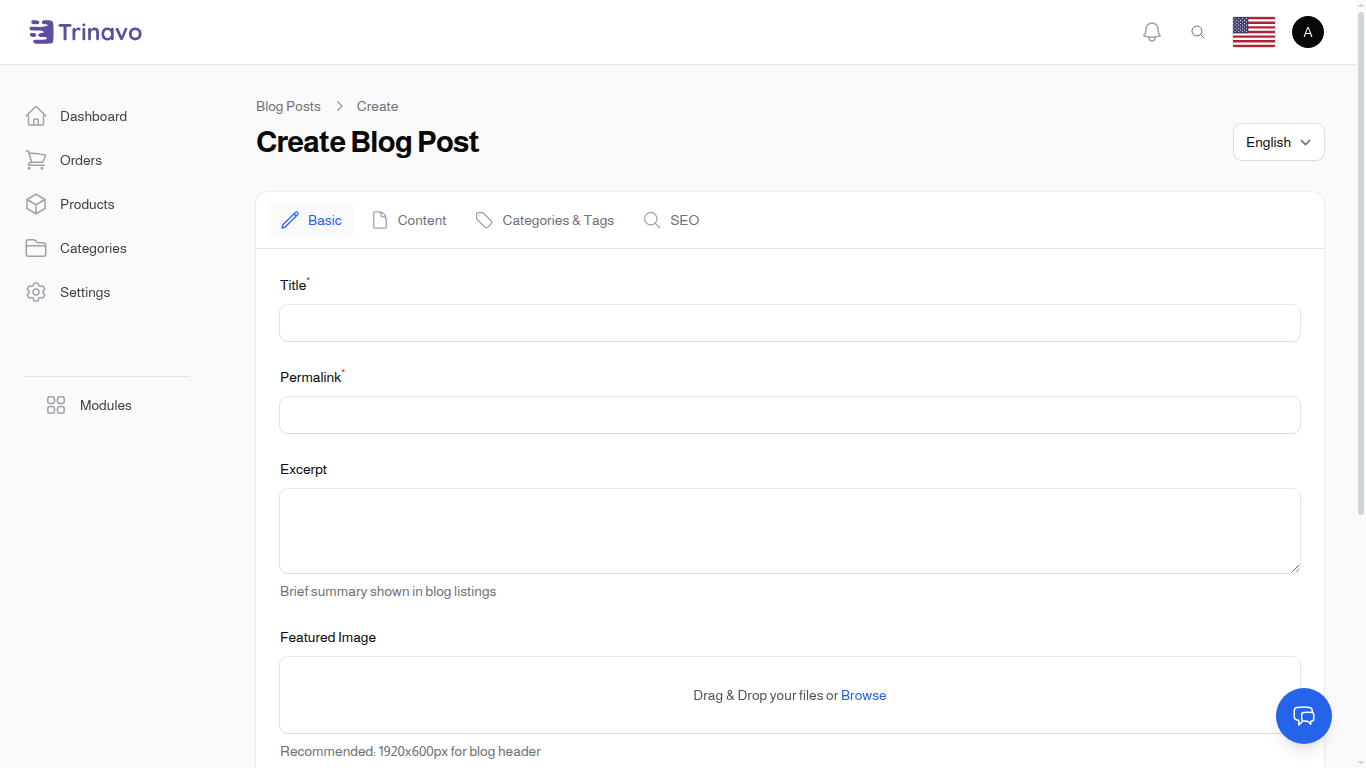Open the Categories folder icon
Image resolution: width=1366 pixels, height=768 pixels.
point(36,248)
